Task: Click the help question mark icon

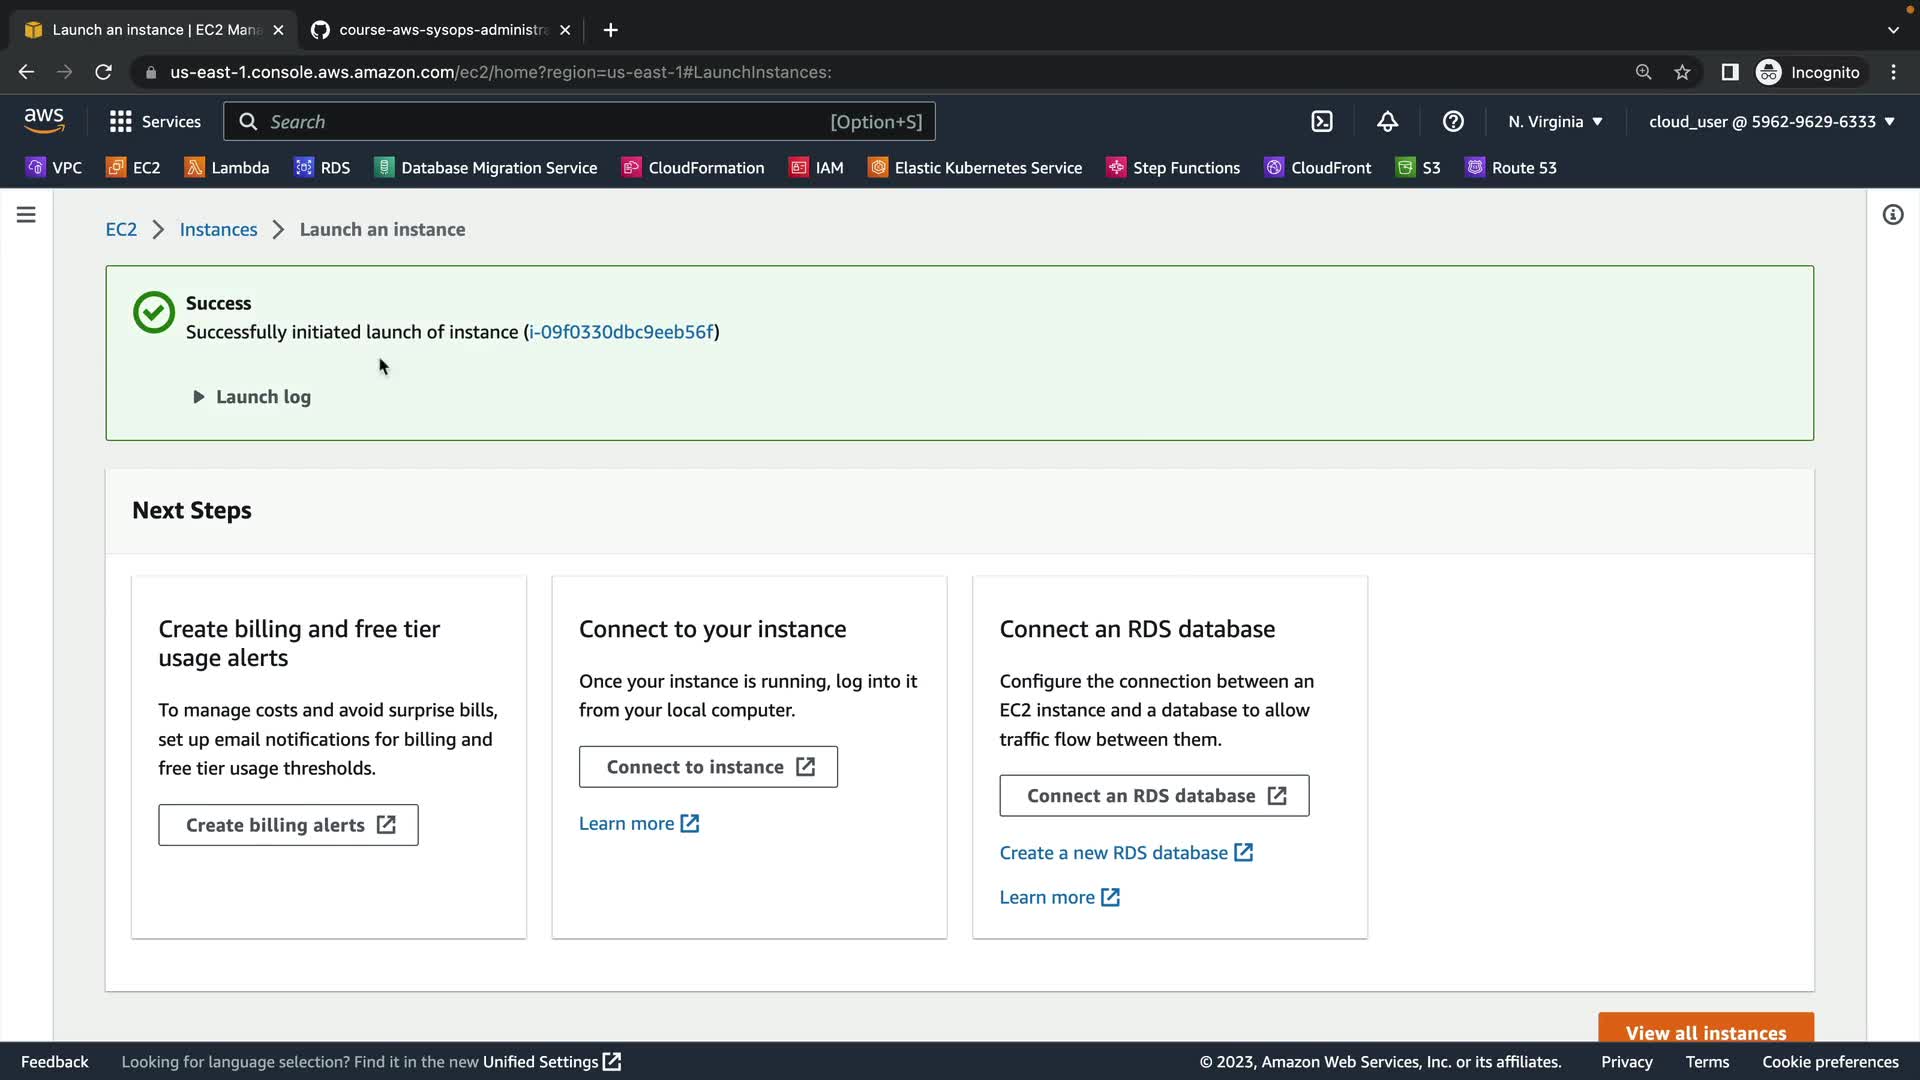Action: [1453, 122]
